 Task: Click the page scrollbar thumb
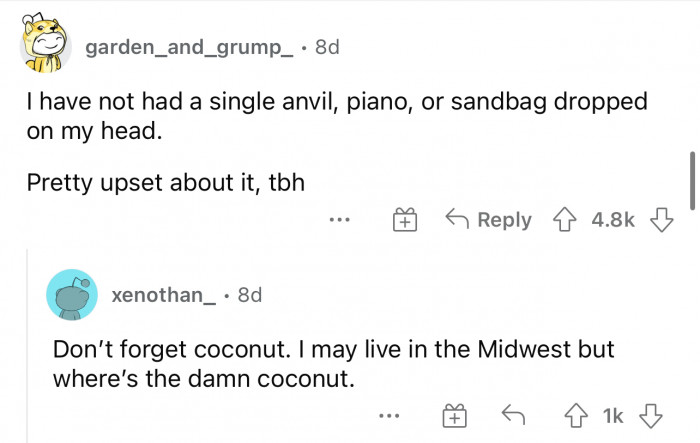[691, 180]
